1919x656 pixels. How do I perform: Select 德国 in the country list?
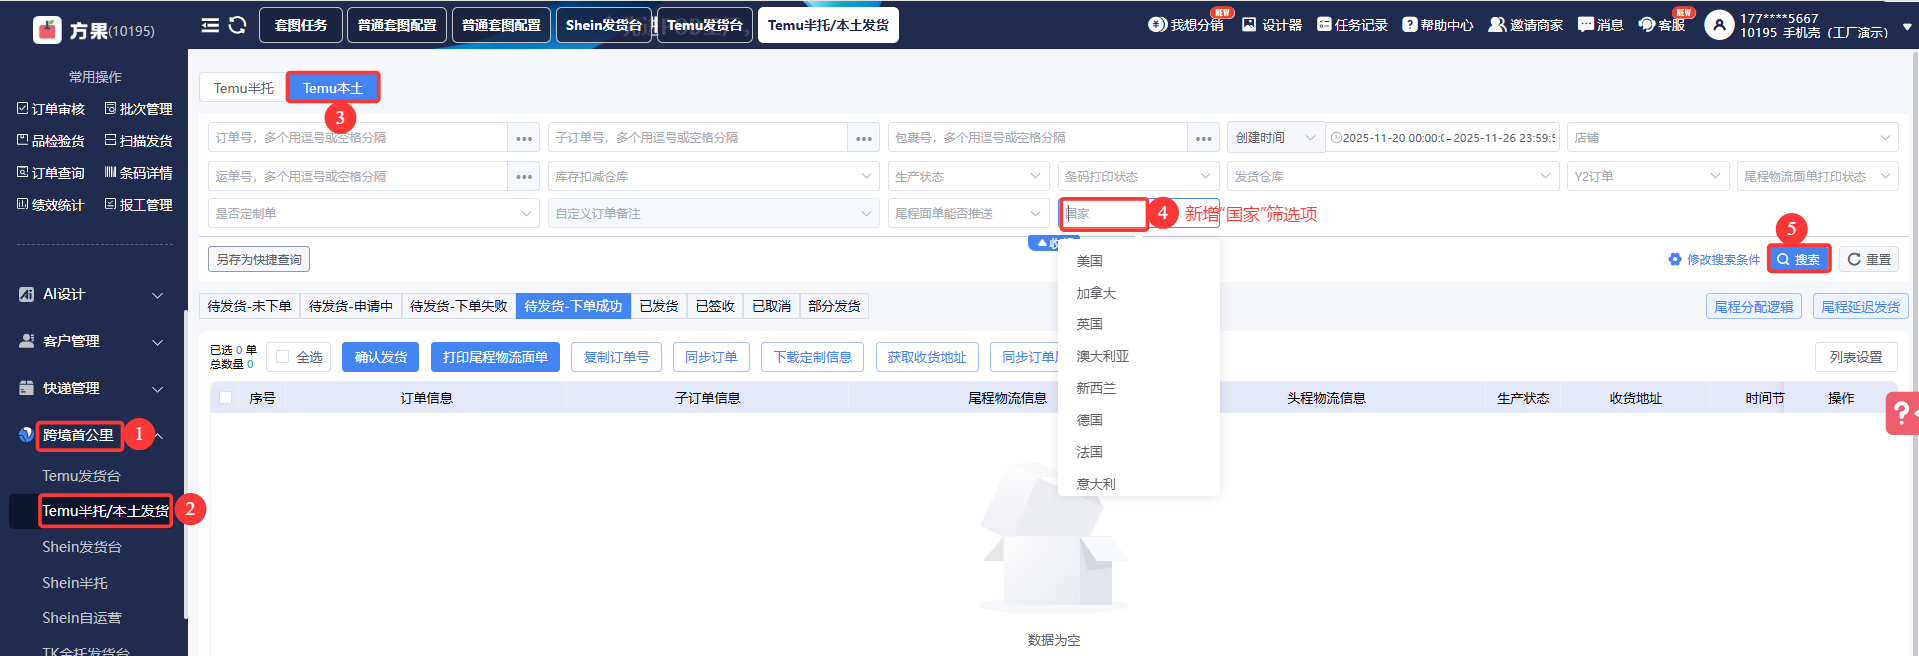tap(1138, 420)
